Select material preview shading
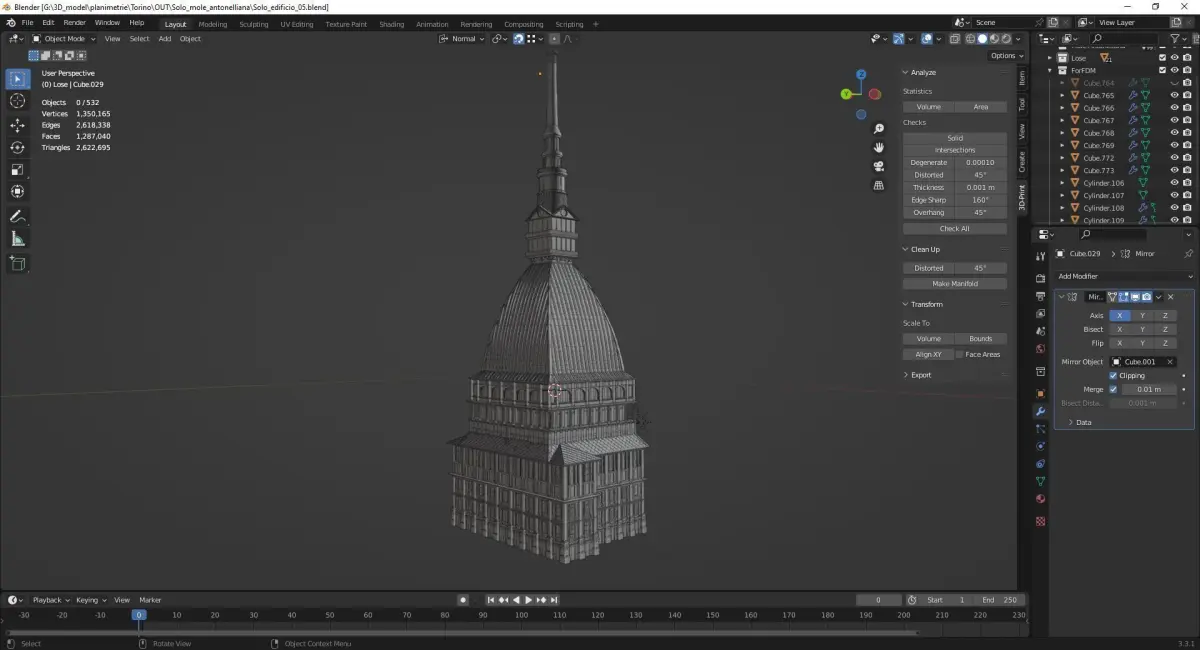Image resolution: width=1200 pixels, height=650 pixels. pyautogui.click(x=993, y=39)
